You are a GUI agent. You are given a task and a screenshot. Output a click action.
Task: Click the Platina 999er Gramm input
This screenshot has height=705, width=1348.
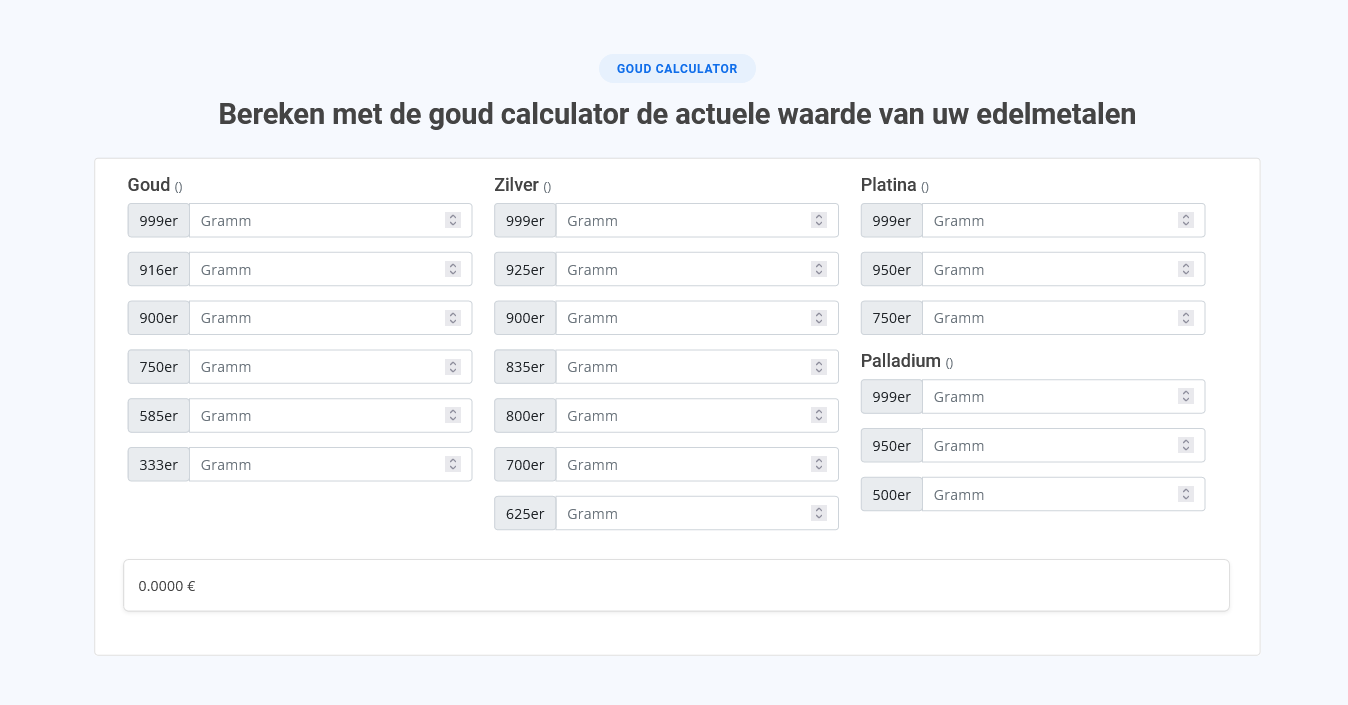(1049, 221)
